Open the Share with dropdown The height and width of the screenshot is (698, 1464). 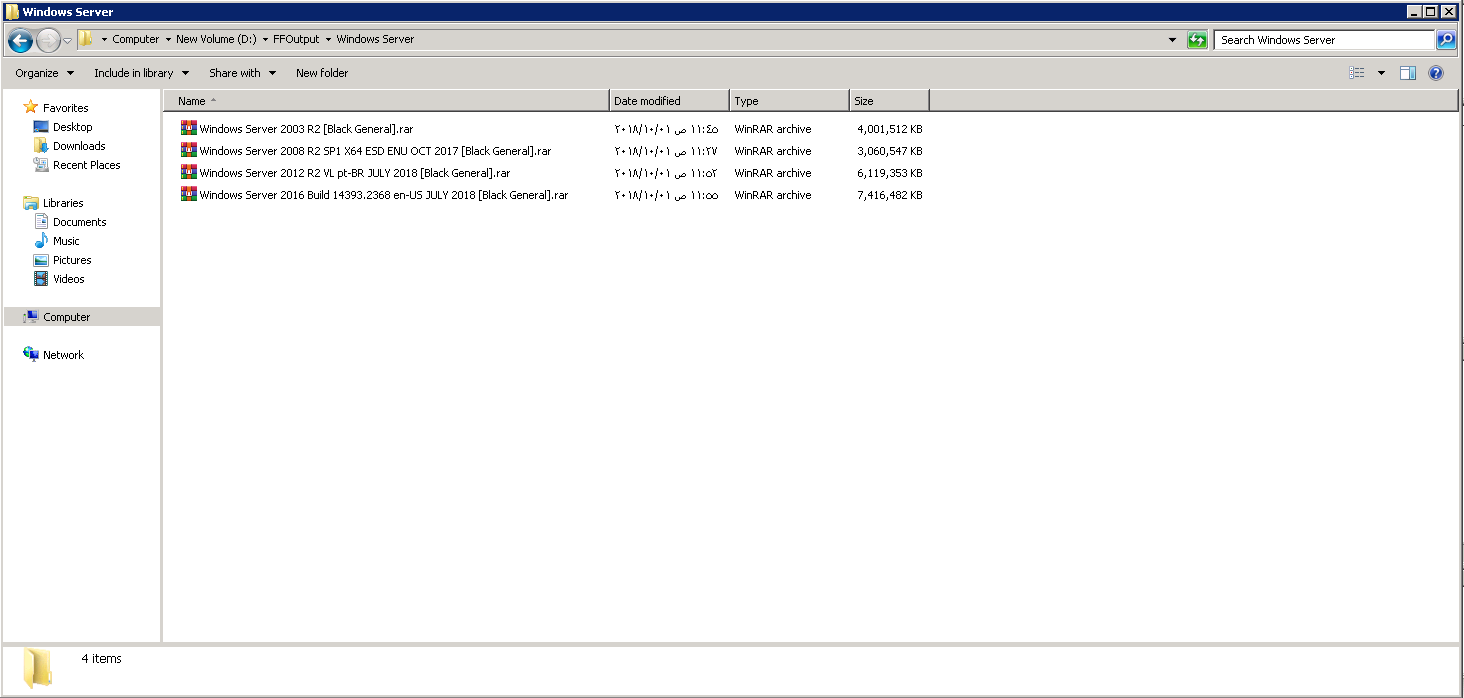tap(242, 73)
